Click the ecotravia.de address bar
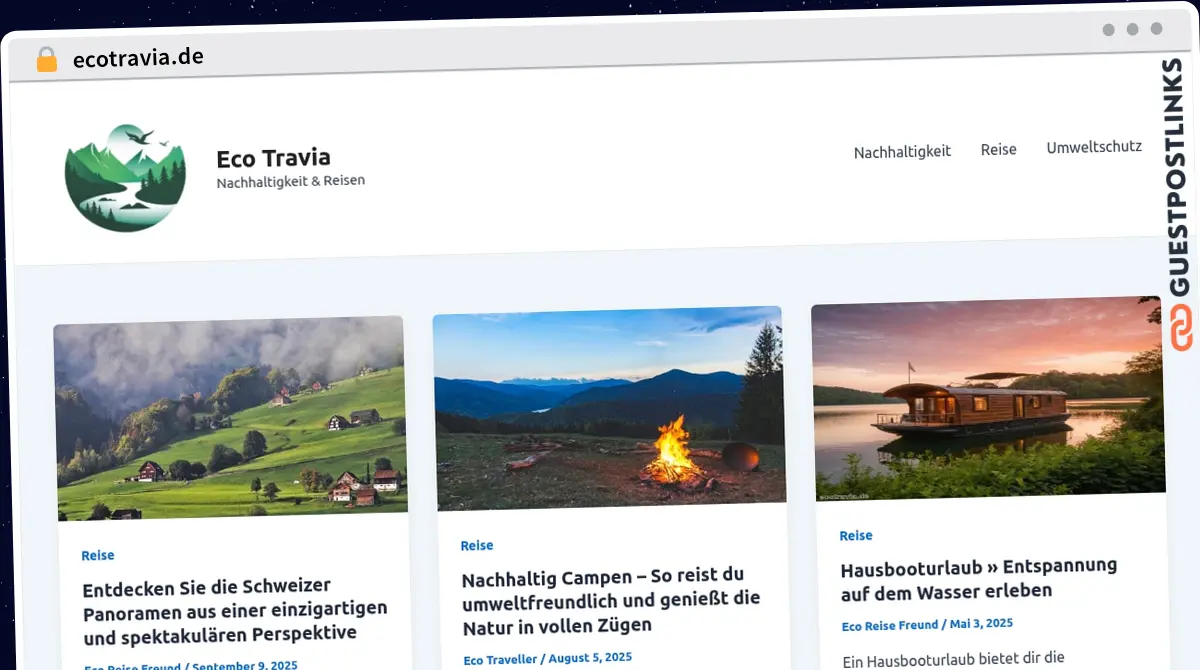Image resolution: width=1200 pixels, height=670 pixels. [x=140, y=58]
